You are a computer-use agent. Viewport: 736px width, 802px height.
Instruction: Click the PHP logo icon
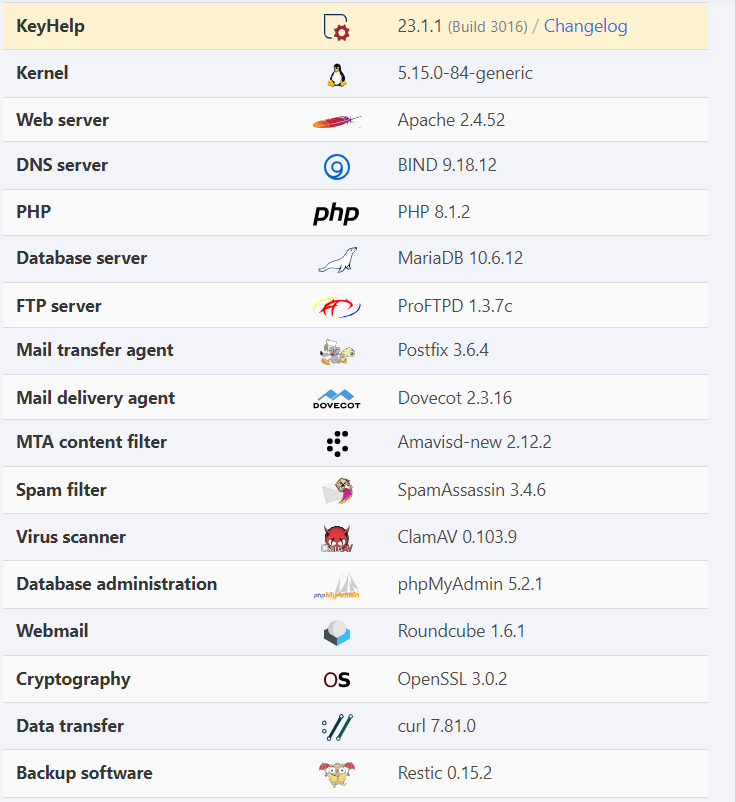point(336,213)
